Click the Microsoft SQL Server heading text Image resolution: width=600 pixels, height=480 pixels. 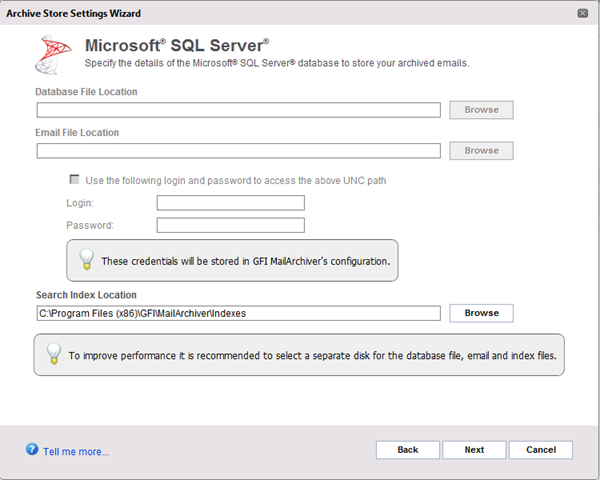[x=177, y=46]
